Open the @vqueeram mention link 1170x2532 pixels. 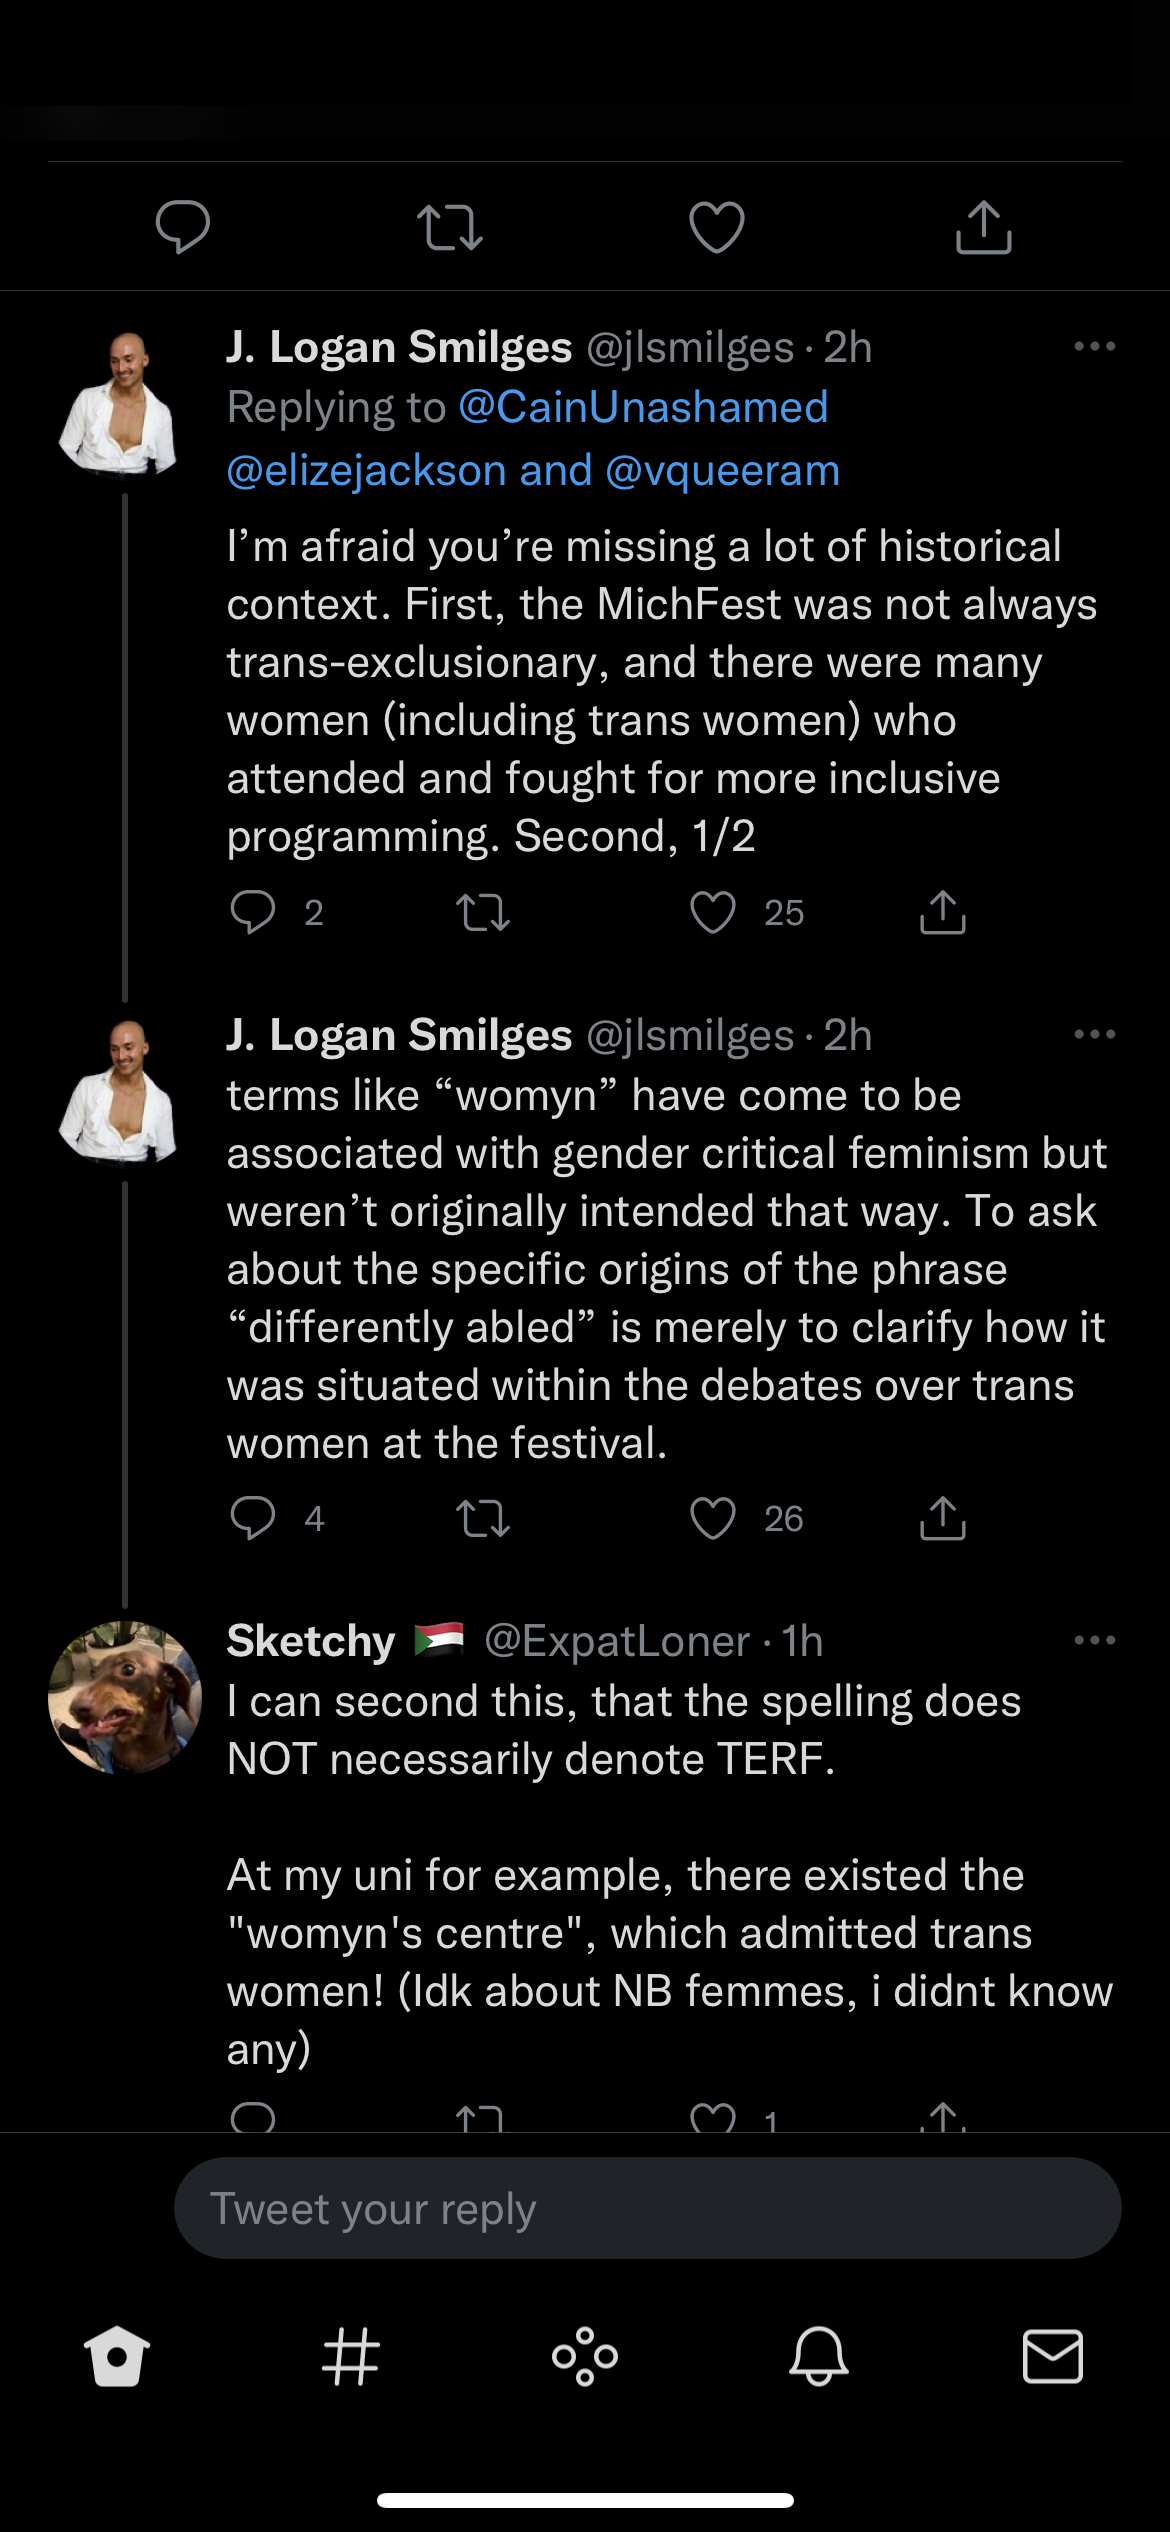[x=722, y=470]
